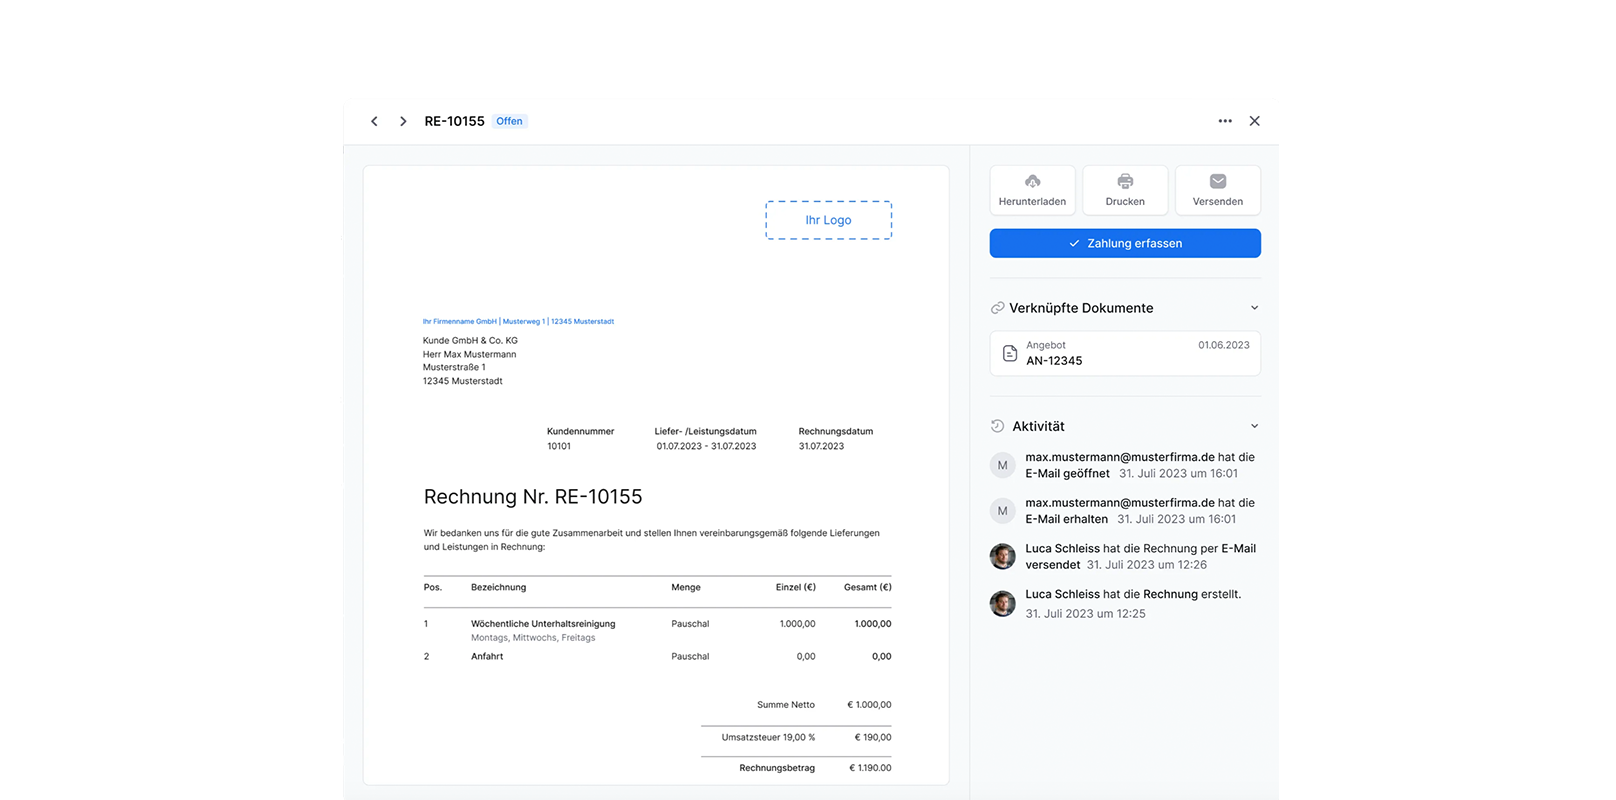This screenshot has height=800, width=1616.
Task: Click Luca Schleiss avatar on the versendet entry
Action: point(1003,557)
